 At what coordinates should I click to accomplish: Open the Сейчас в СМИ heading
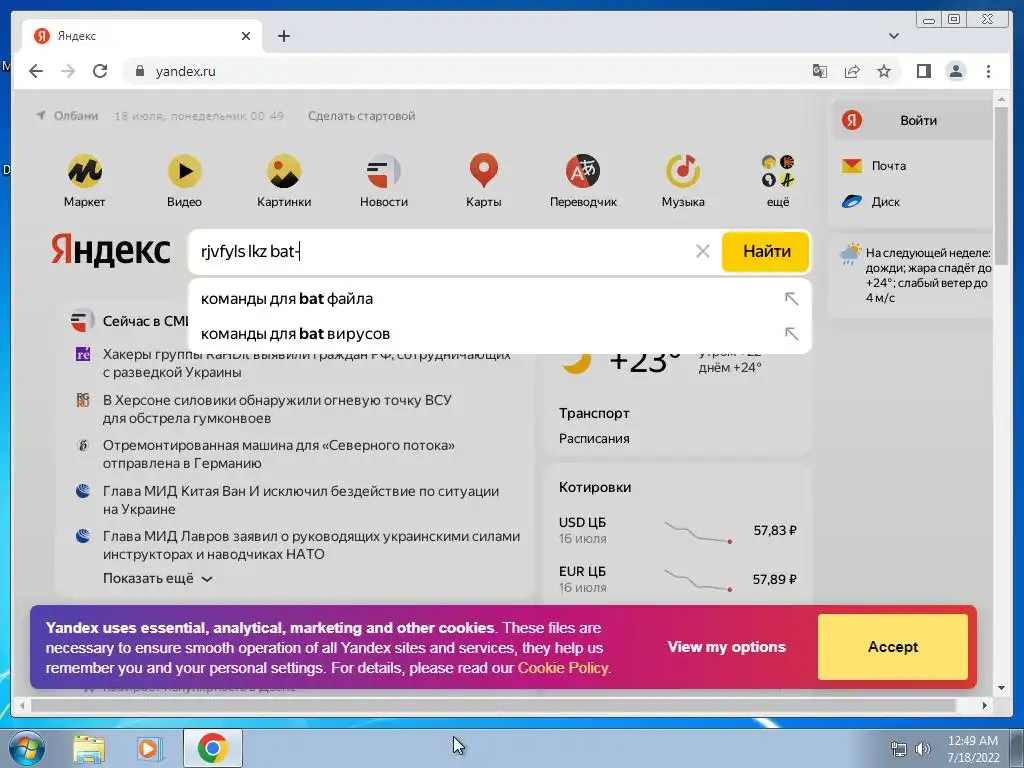click(x=145, y=321)
